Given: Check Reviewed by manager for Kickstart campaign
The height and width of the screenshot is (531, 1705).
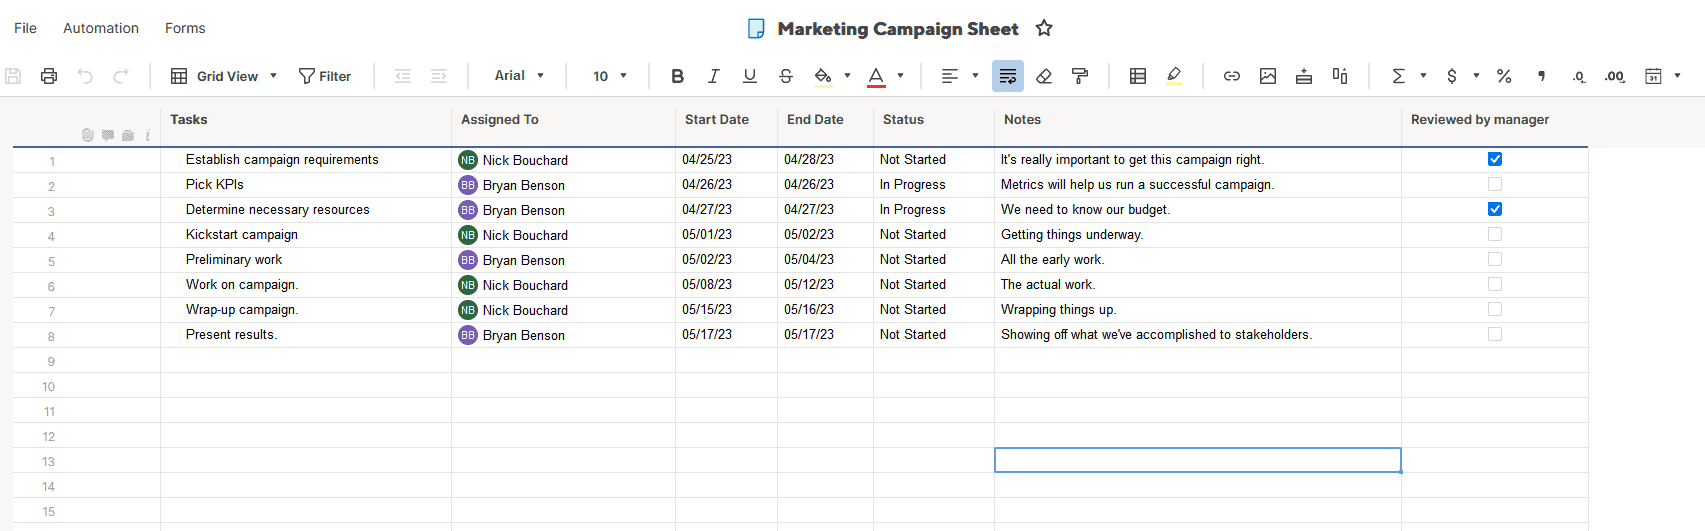Looking at the screenshot, I should point(1495,234).
